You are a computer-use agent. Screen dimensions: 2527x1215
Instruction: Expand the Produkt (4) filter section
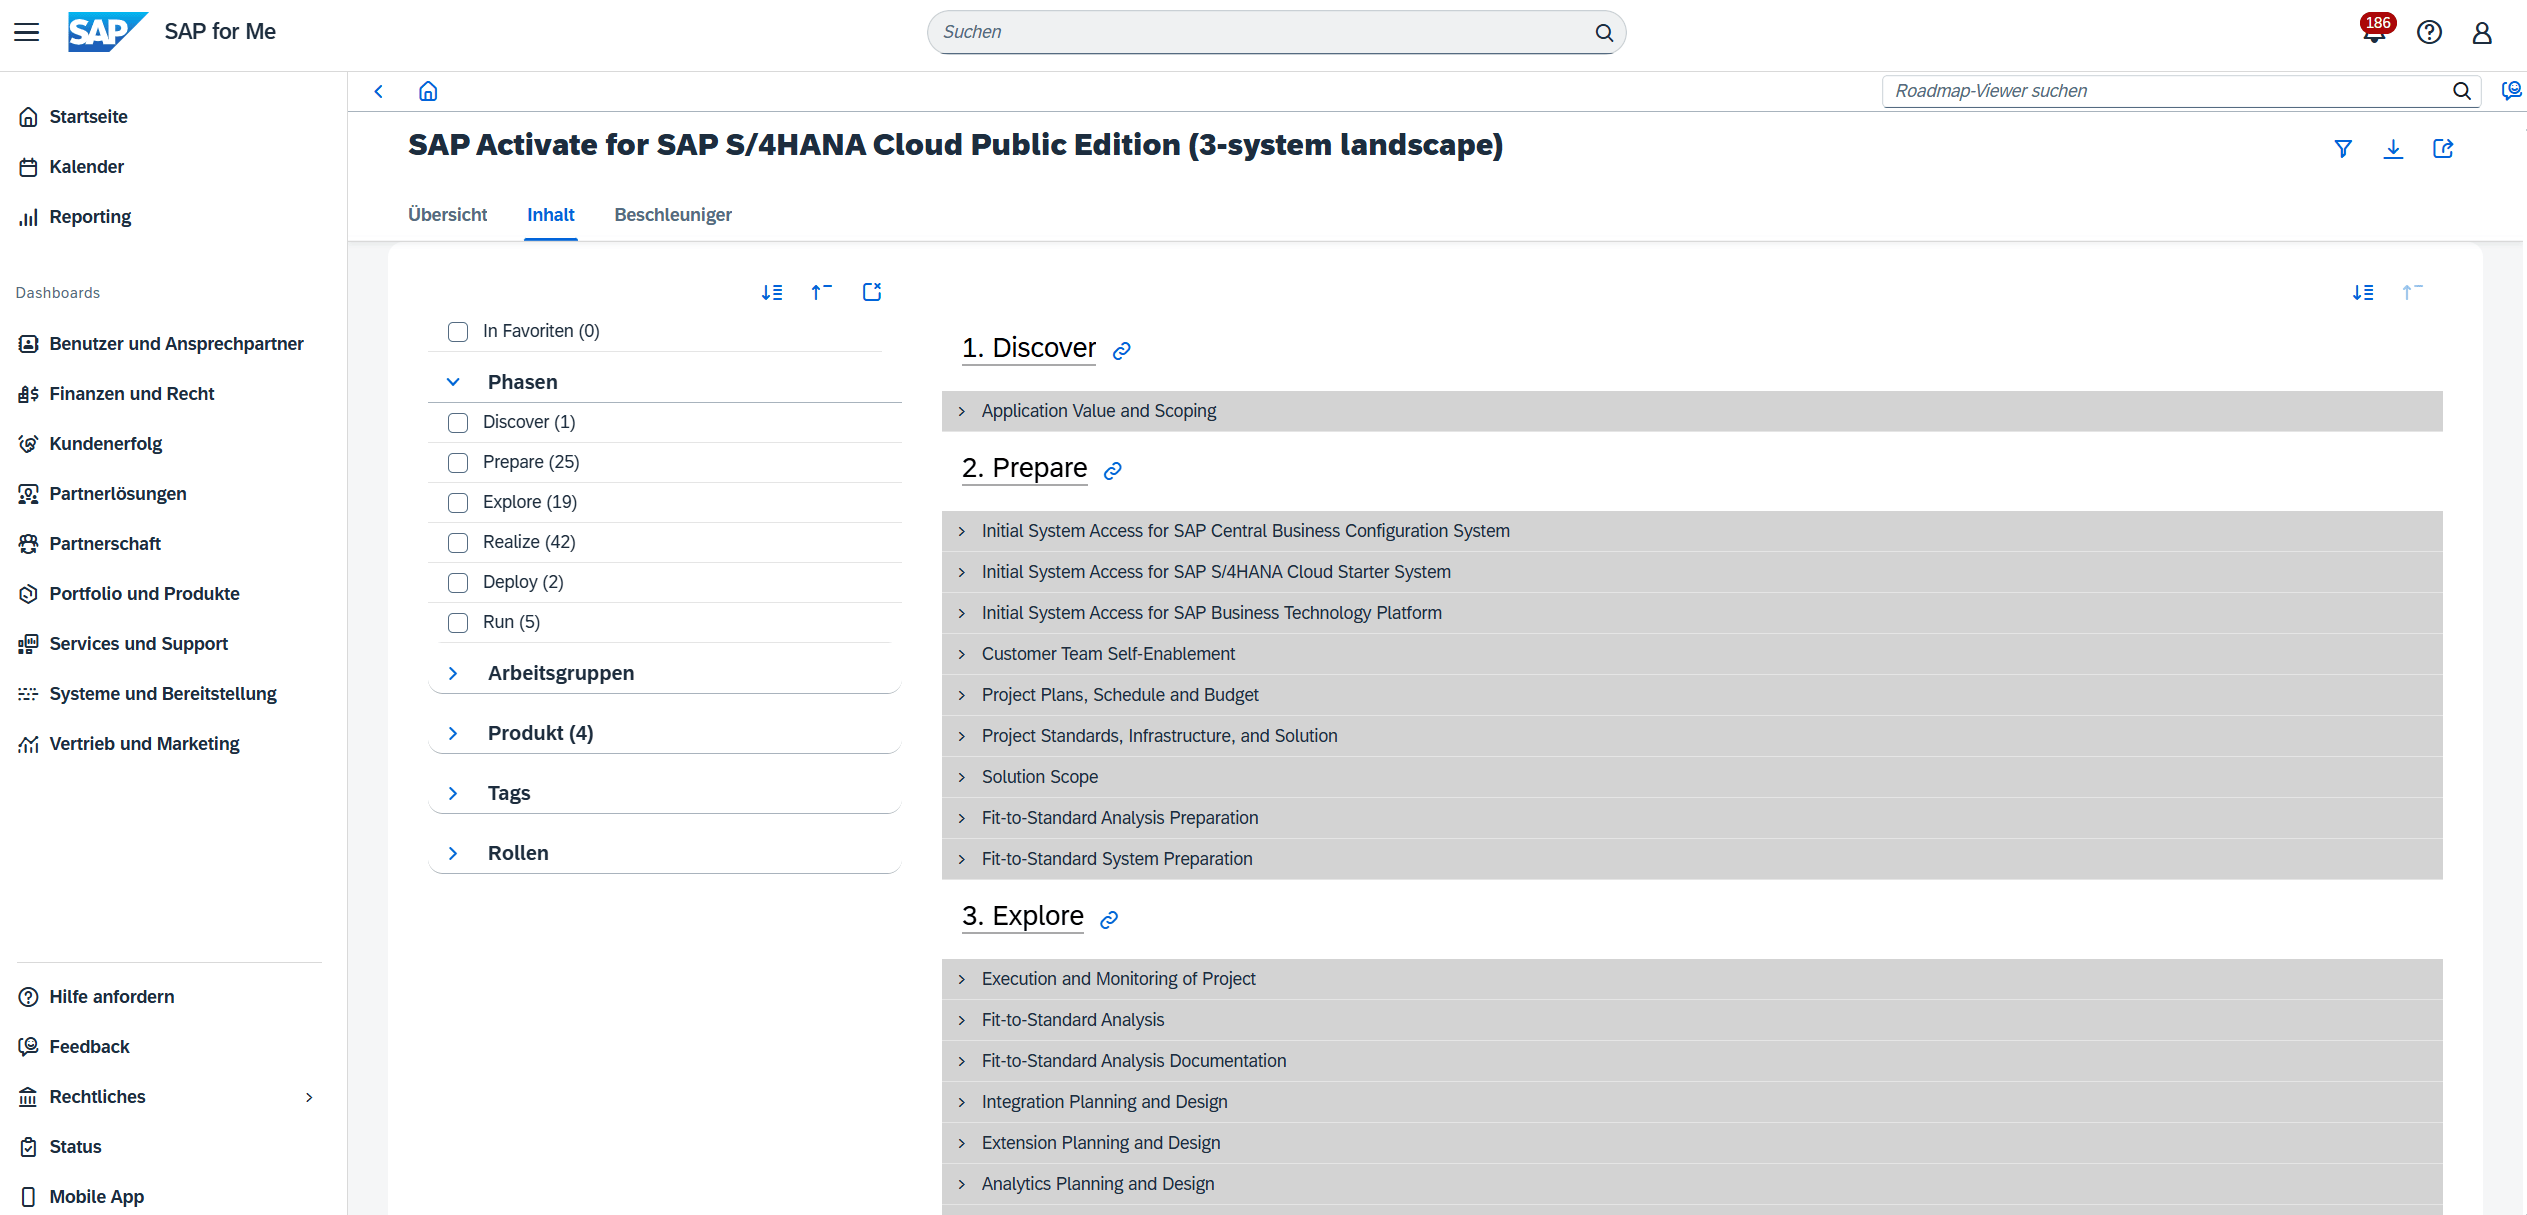tap(453, 733)
